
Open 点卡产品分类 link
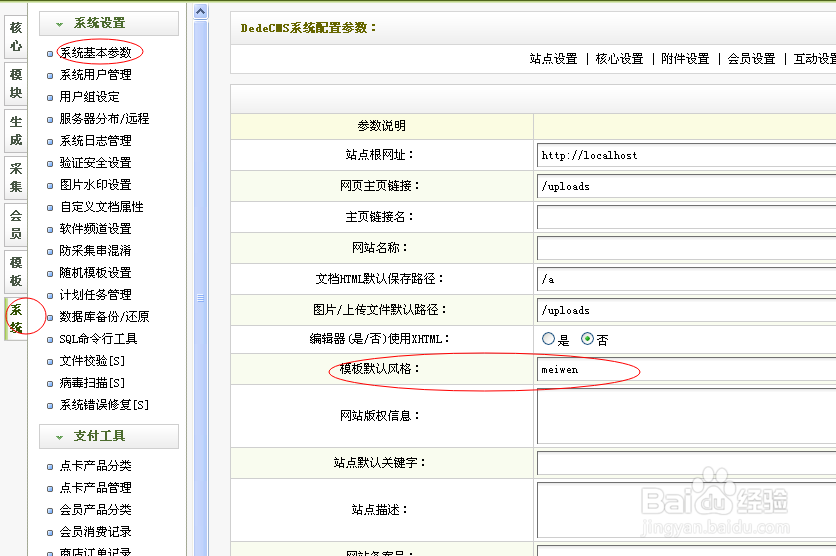click(x=95, y=466)
